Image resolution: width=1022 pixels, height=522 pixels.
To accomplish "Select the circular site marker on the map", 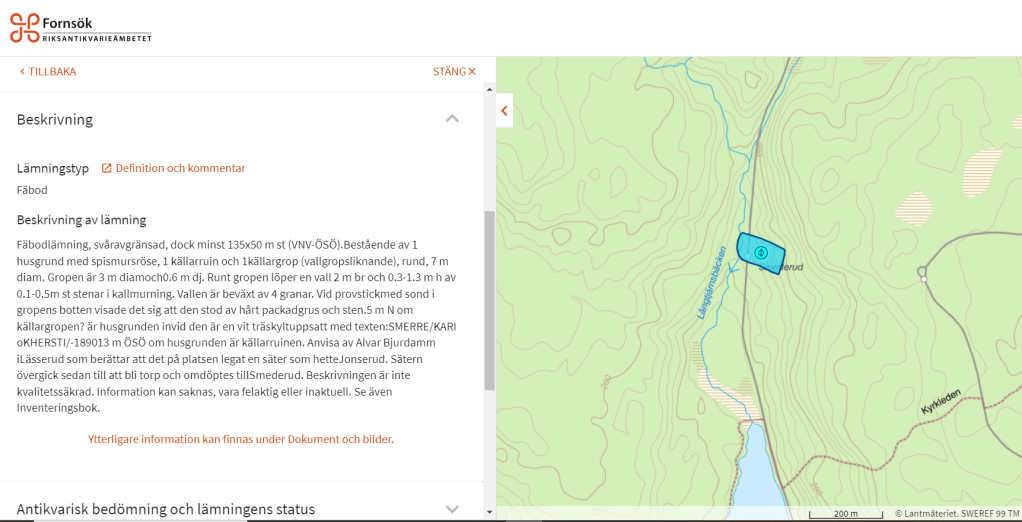I will (761, 251).
